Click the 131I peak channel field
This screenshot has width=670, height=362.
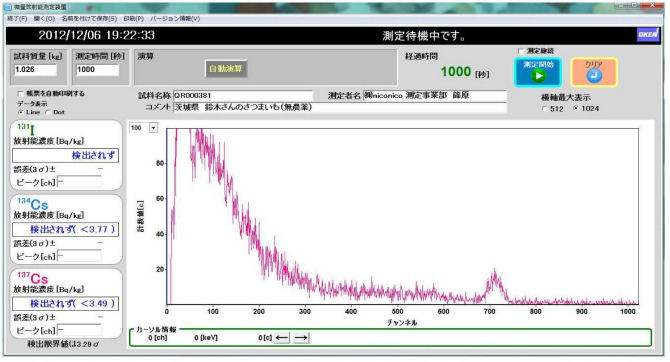click(x=79, y=182)
